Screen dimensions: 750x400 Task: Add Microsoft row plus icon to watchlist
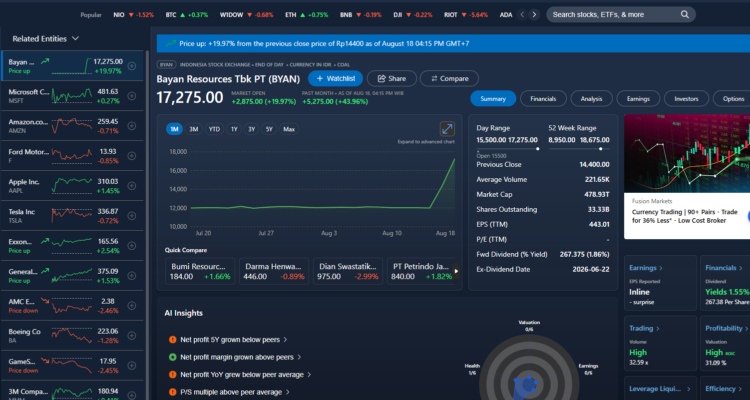coord(132,96)
